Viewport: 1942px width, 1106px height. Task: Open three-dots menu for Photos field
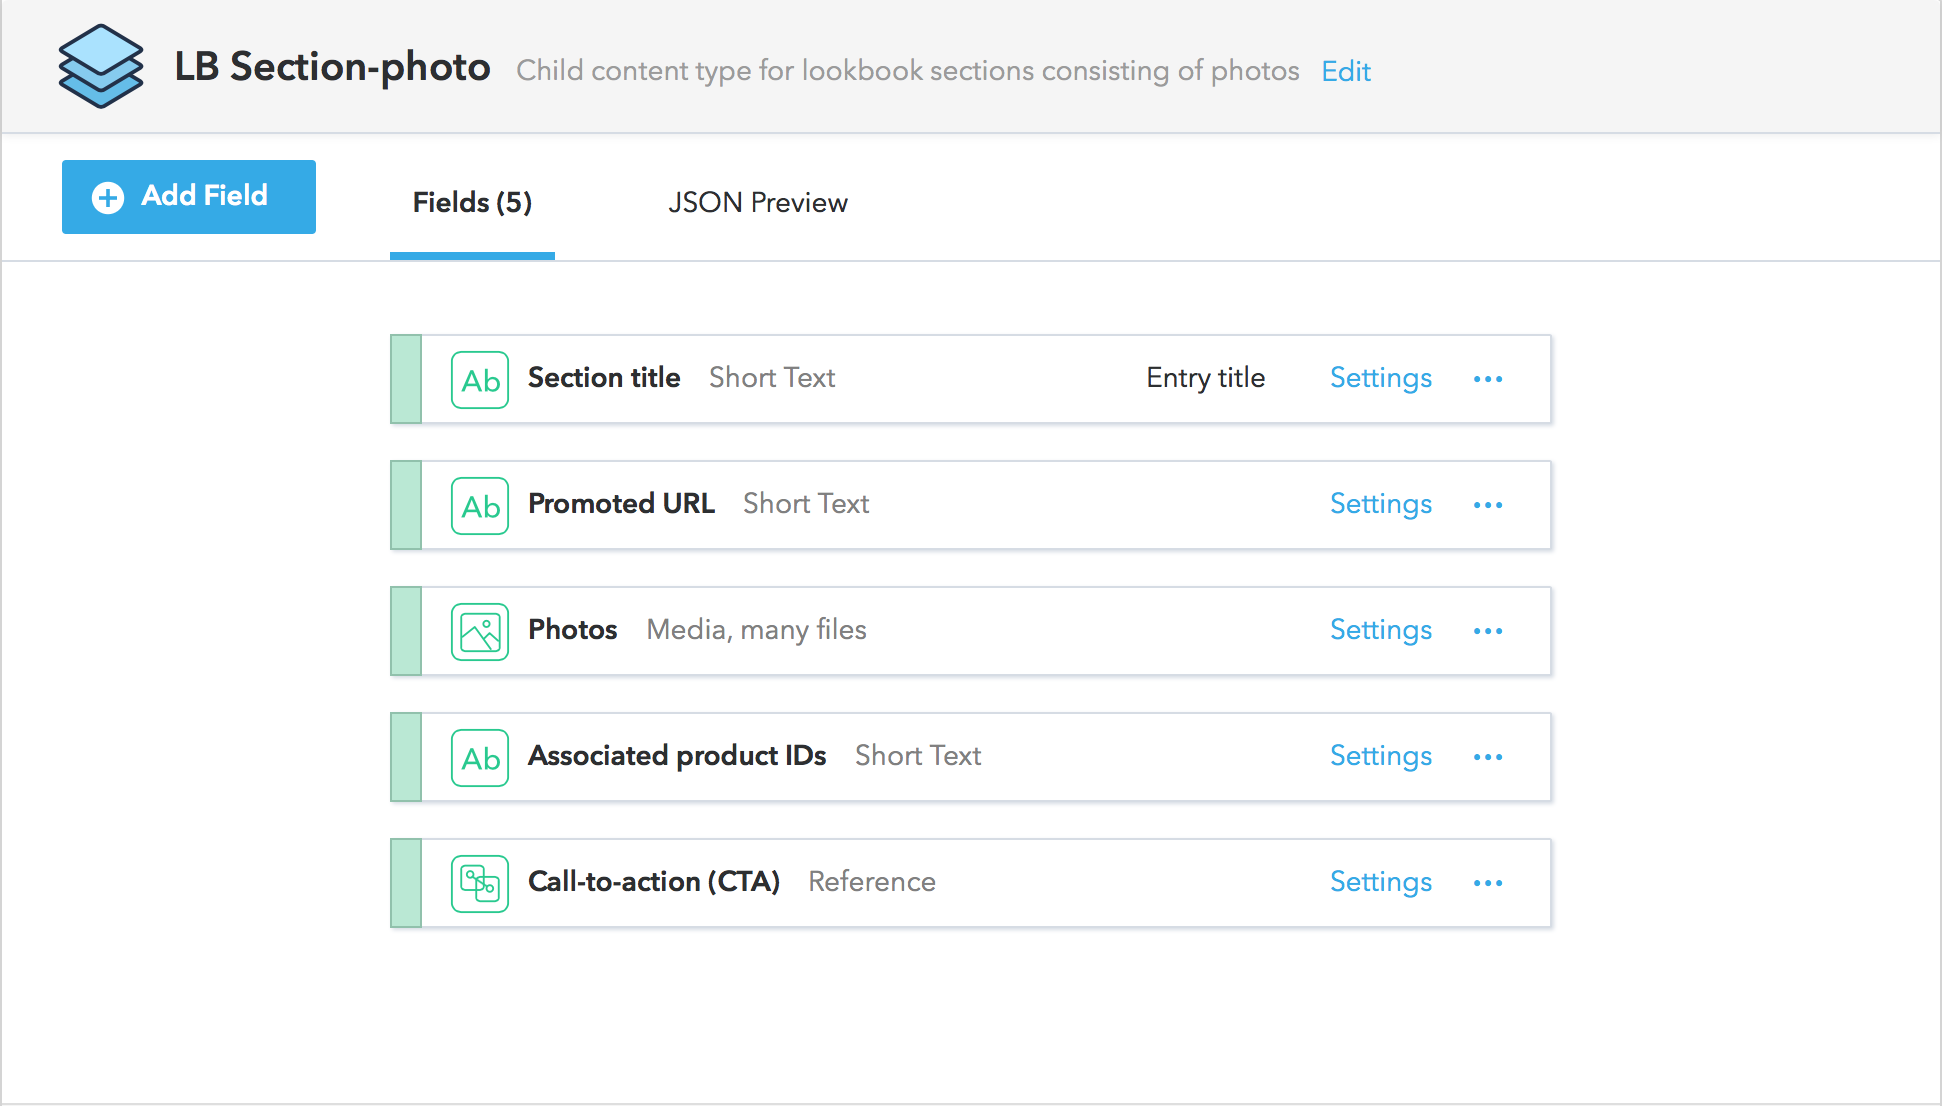pyautogui.click(x=1488, y=631)
